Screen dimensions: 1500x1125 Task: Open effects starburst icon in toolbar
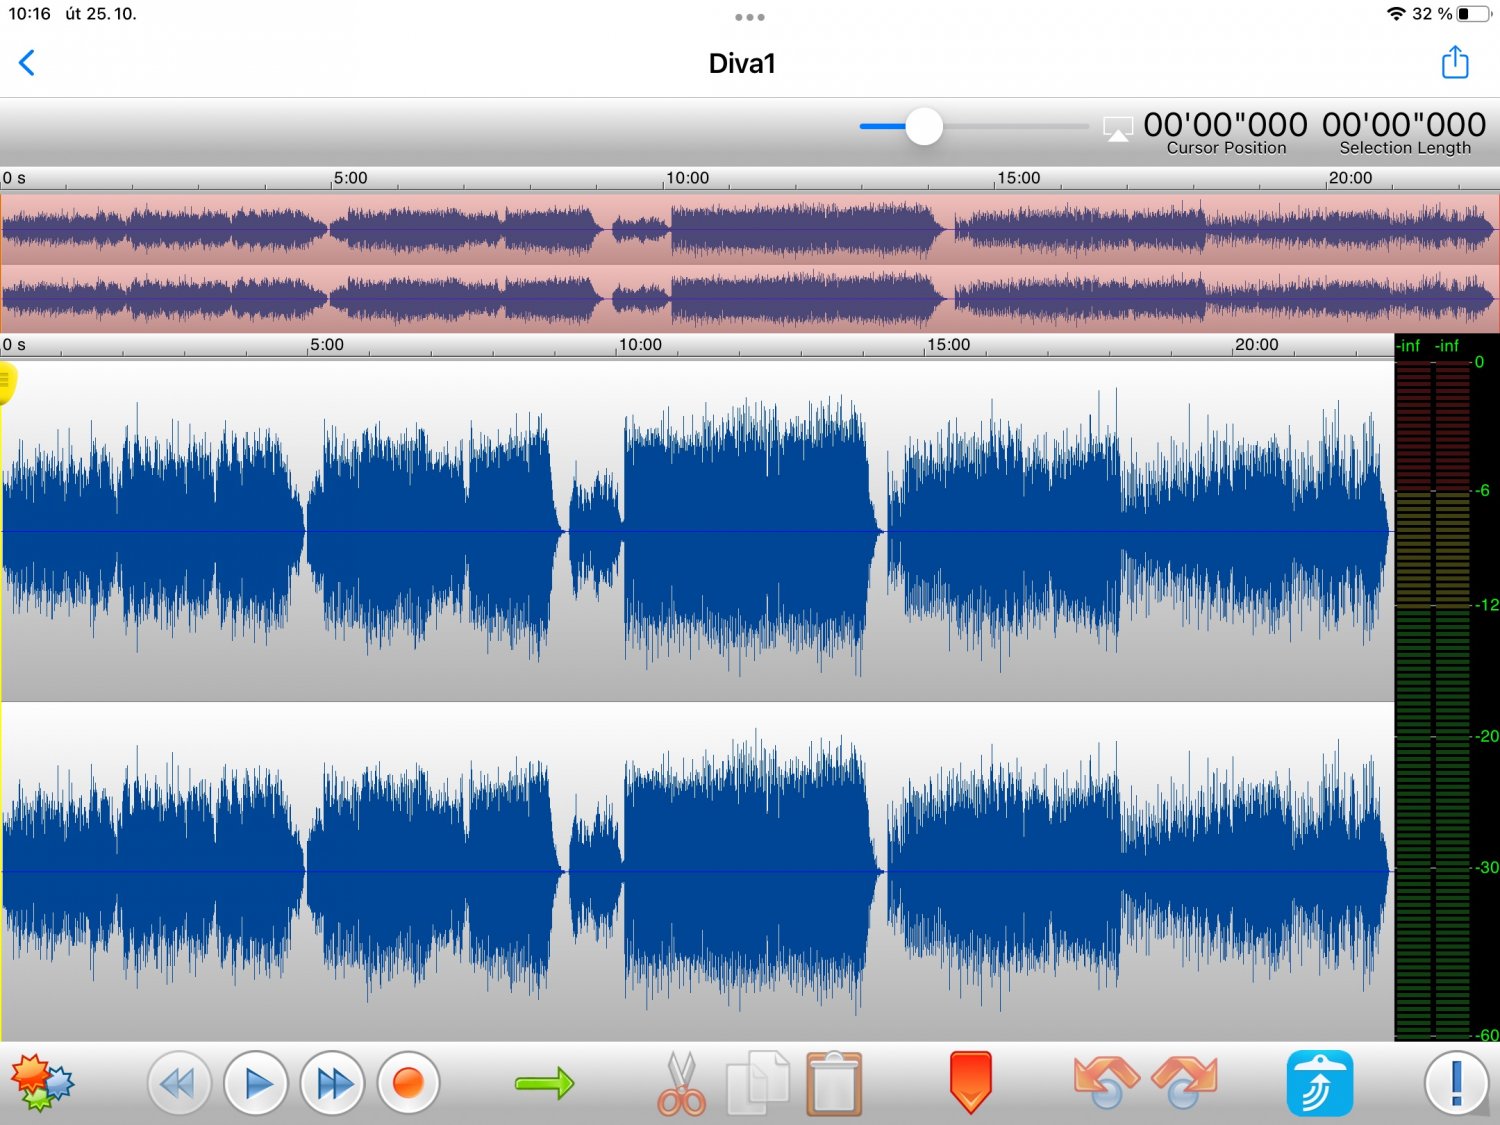[x=42, y=1083]
